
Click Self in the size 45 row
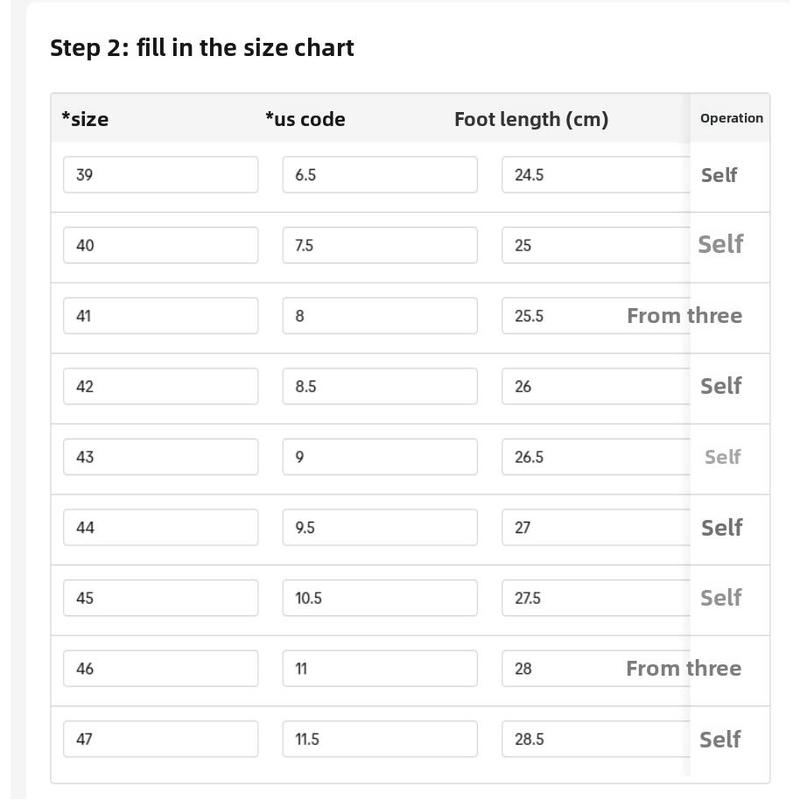tap(721, 598)
